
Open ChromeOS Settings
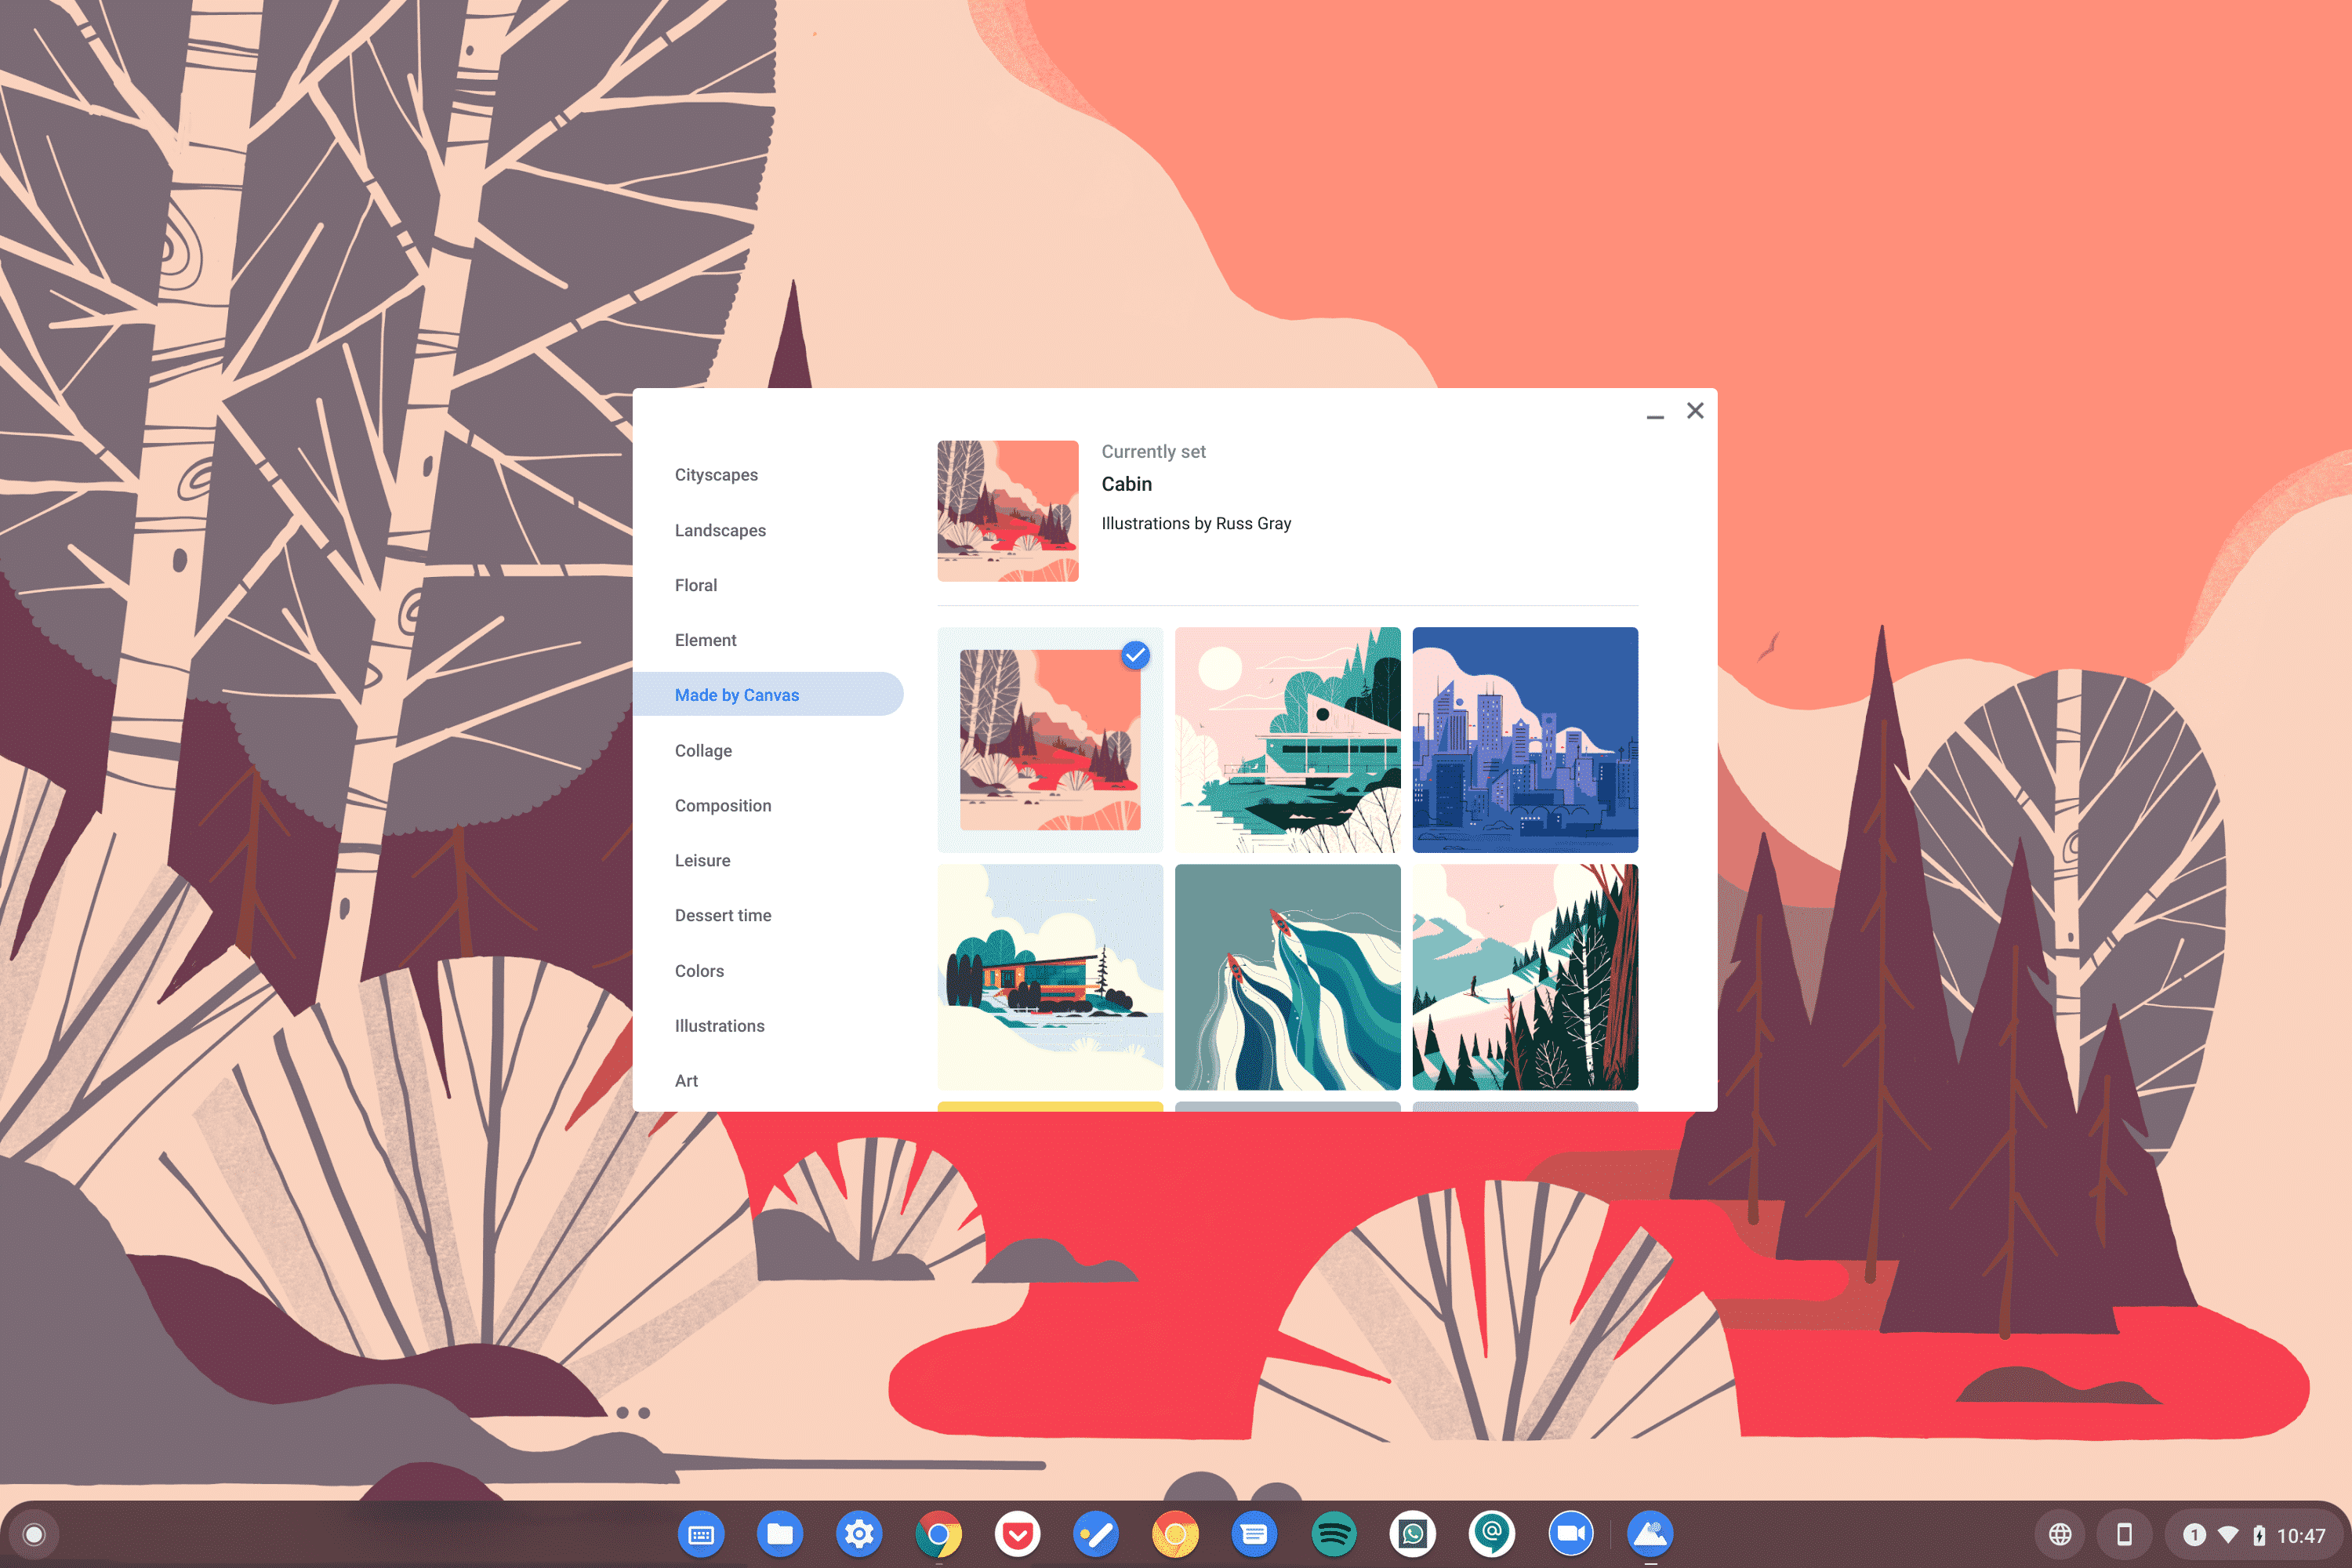(859, 1533)
